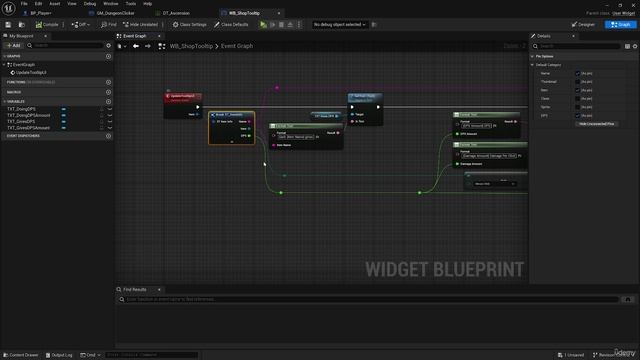Switch to Designer mode

point(583,25)
